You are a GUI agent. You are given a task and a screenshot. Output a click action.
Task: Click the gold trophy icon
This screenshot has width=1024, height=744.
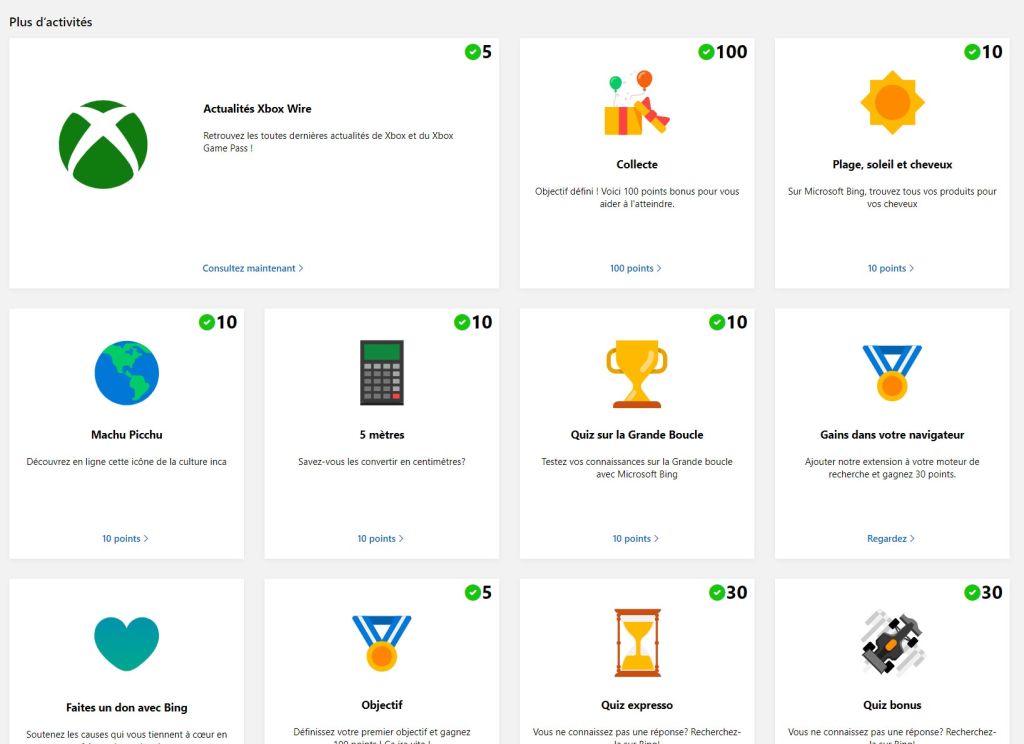tap(637, 374)
